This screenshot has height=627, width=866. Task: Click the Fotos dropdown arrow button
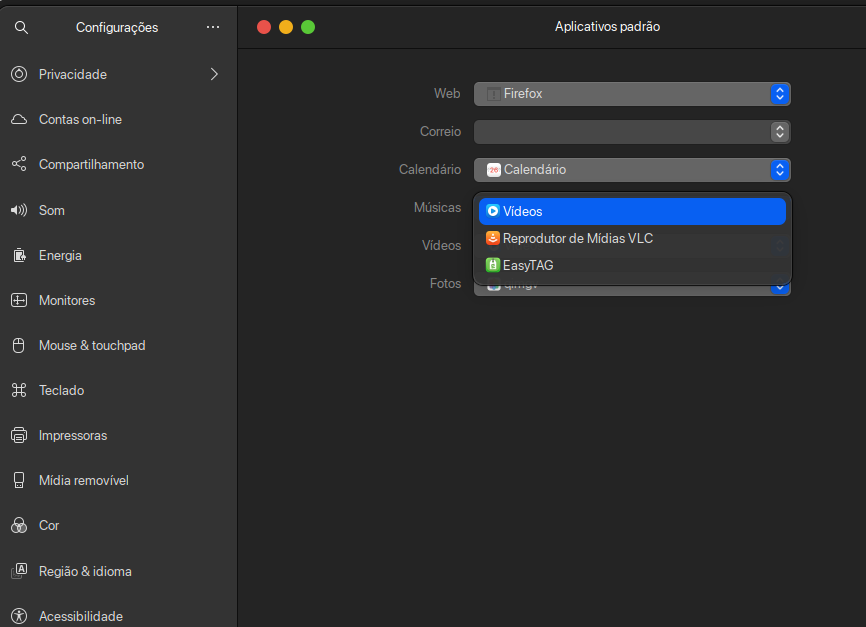[x=779, y=288]
